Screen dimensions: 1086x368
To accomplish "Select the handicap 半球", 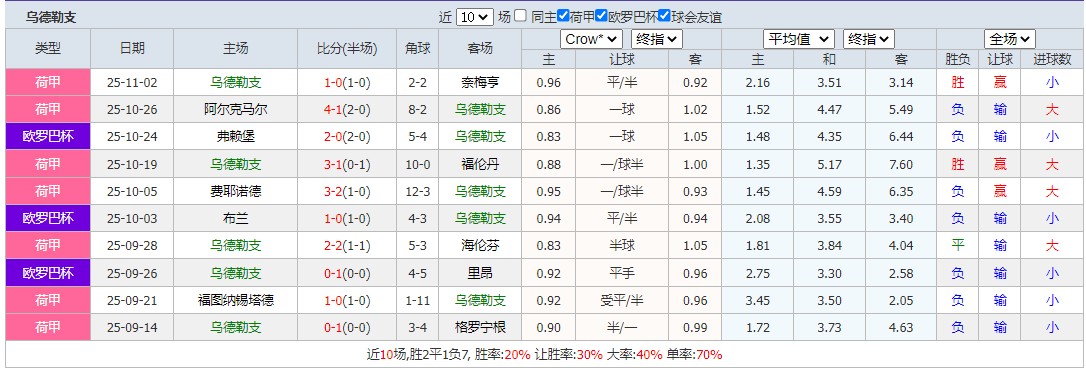I will pos(622,245).
